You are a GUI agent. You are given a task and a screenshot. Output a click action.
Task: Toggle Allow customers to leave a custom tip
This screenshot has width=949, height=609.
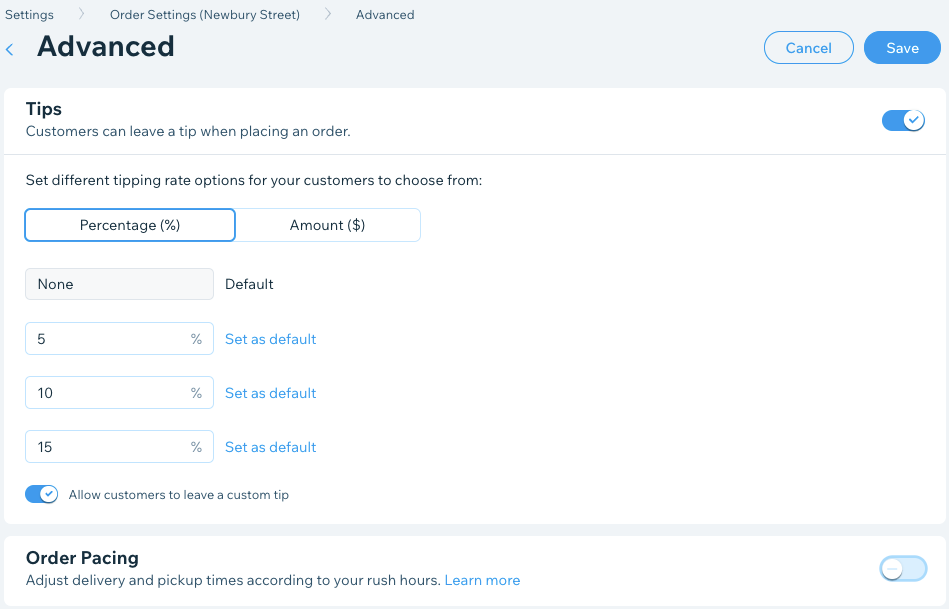42,494
